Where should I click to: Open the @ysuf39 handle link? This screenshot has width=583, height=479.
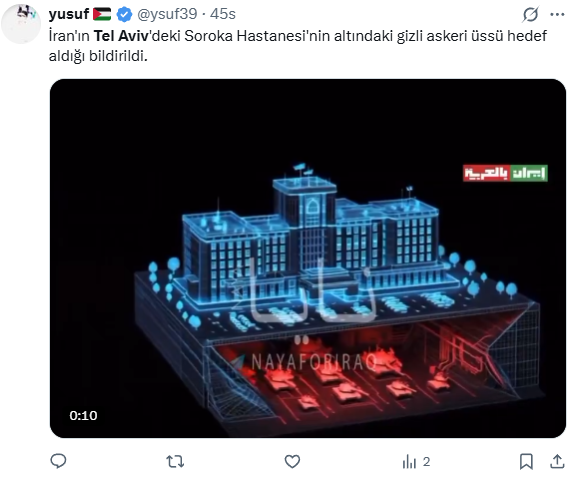[x=167, y=14]
